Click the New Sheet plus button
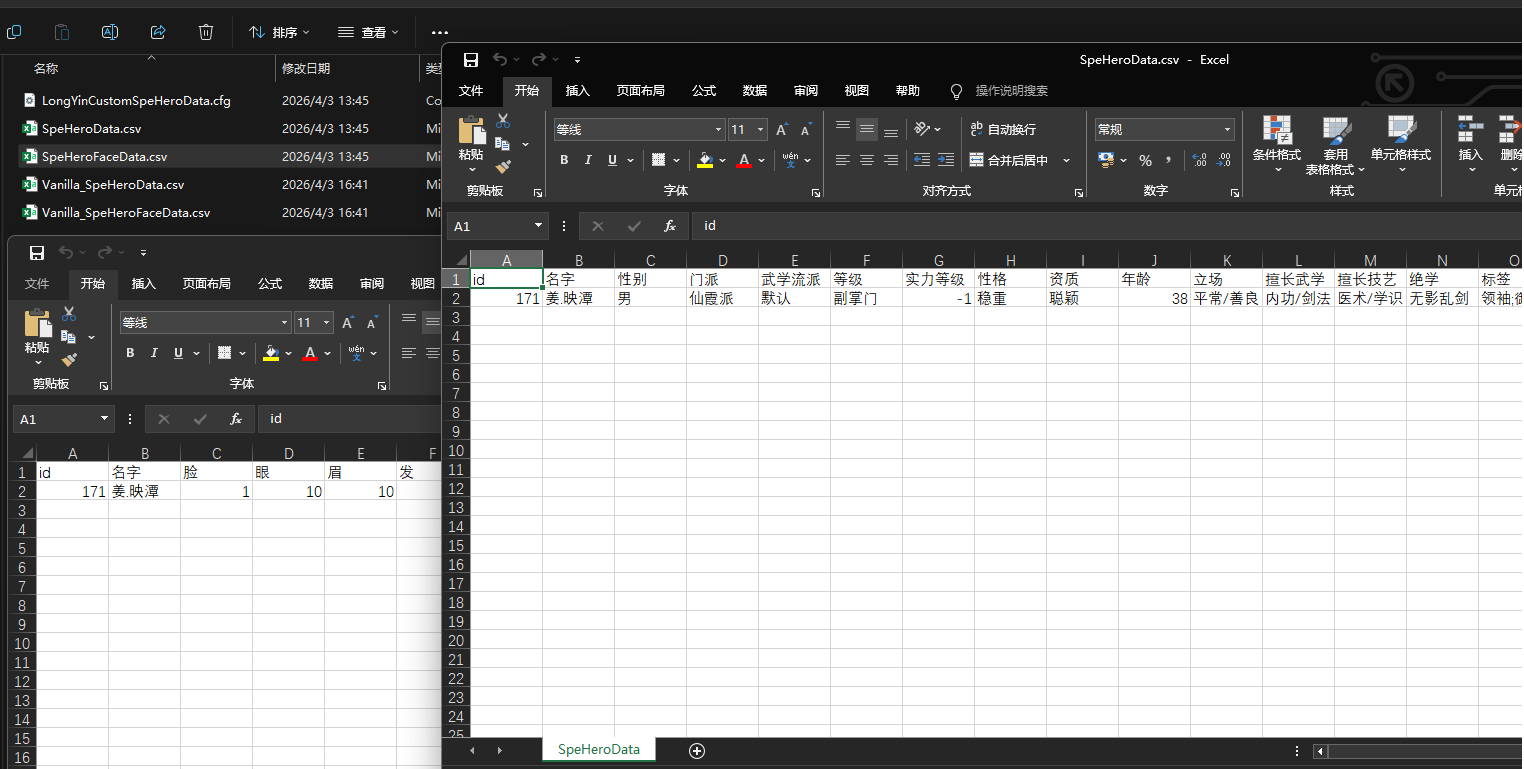Screen dimensions: 1524x769 click(x=697, y=750)
